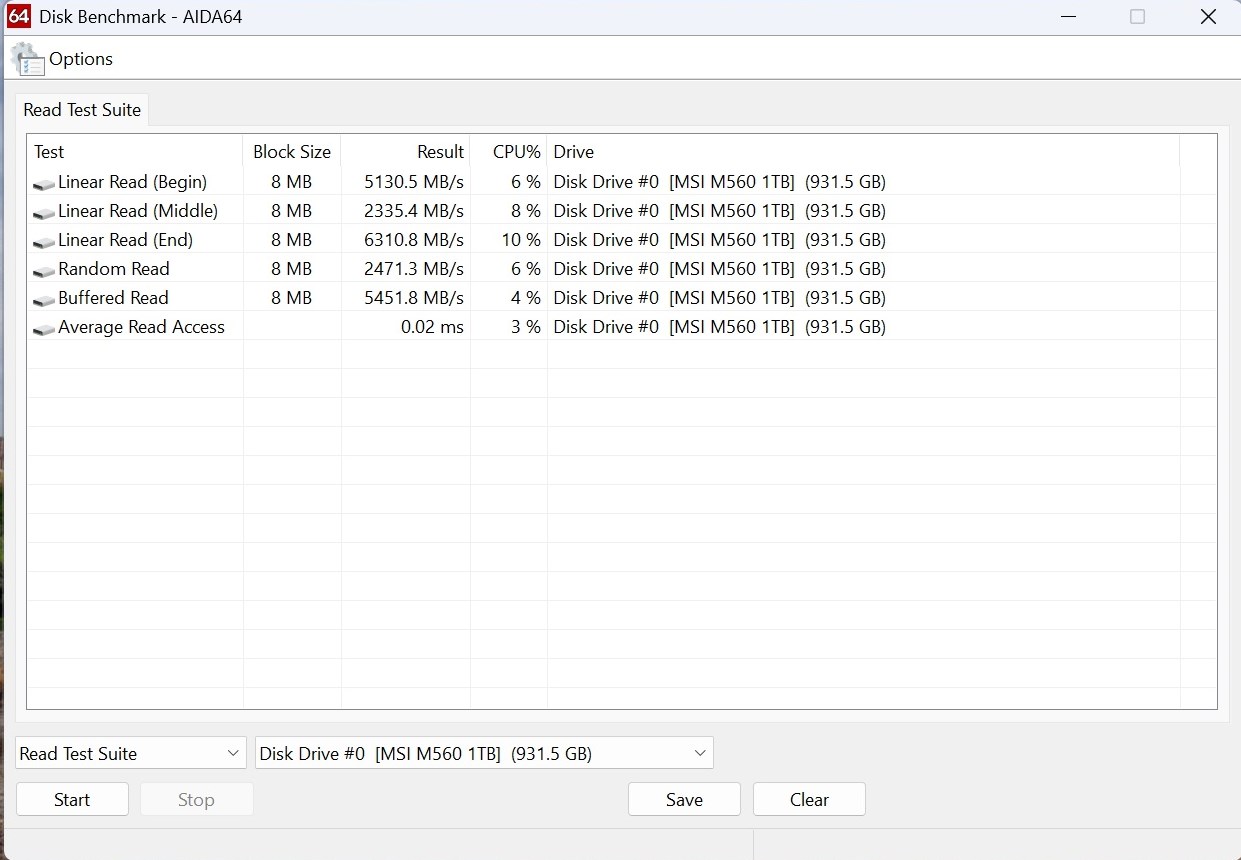
Task: Select the Linear Read (Middle) row text
Action: click(138, 211)
